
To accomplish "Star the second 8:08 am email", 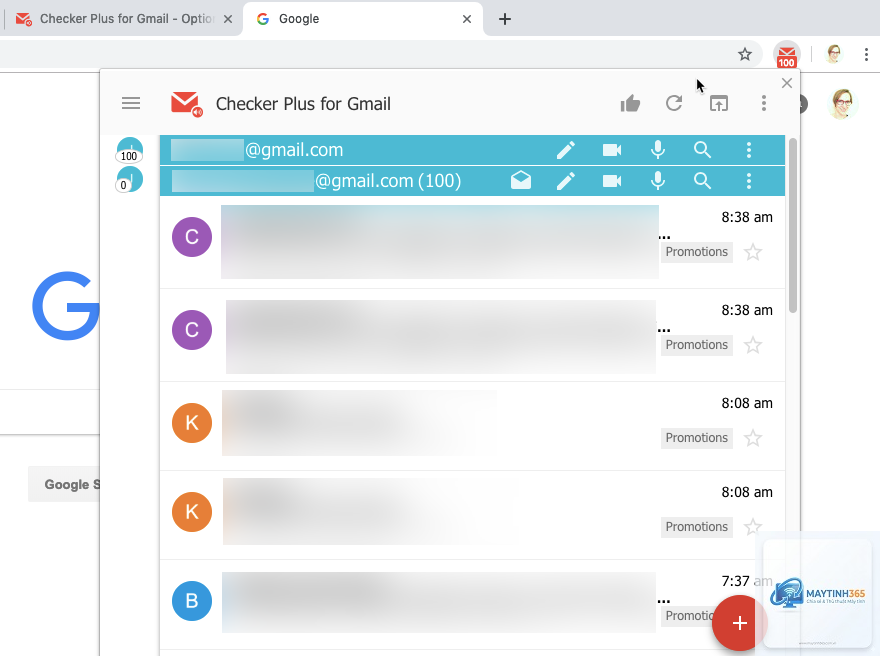I will tap(753, 527).
